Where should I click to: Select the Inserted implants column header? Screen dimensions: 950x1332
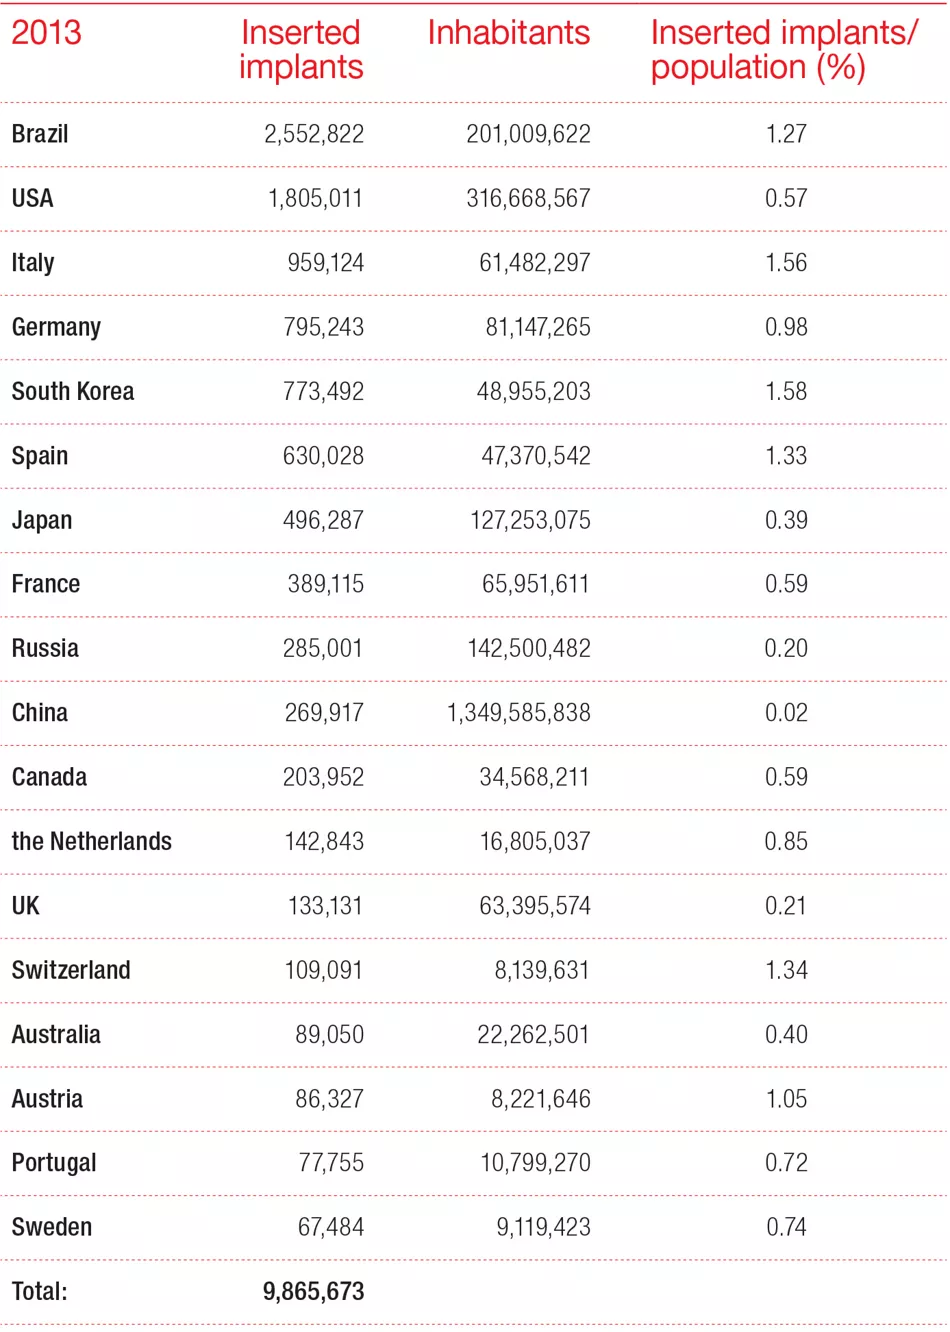tap(301, 50)
